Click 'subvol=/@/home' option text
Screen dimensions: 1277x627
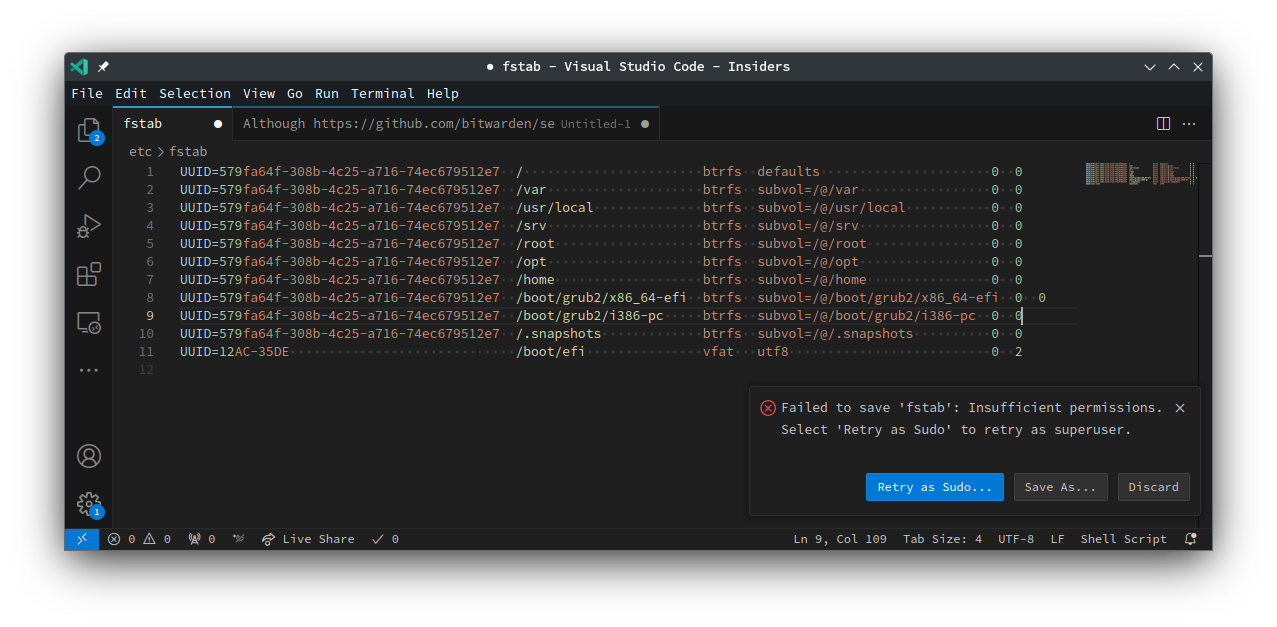tap(812, 280)
